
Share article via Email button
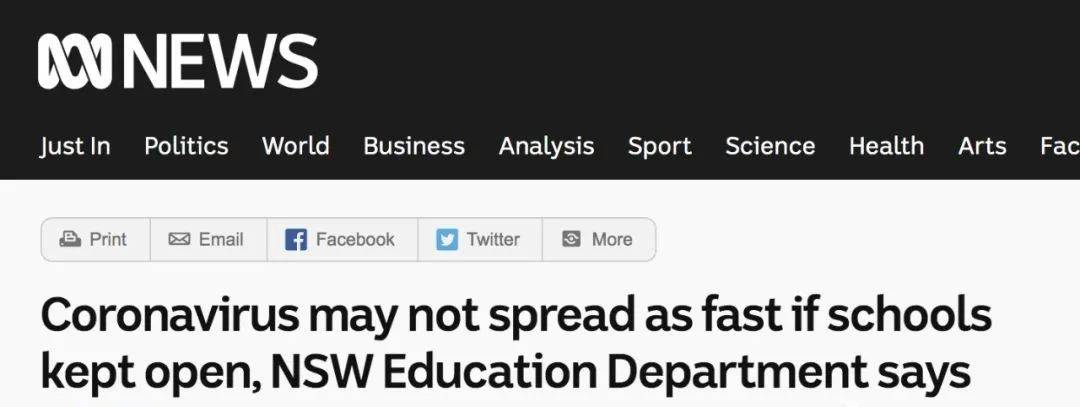pyautogui.click(x=209, y=240)
